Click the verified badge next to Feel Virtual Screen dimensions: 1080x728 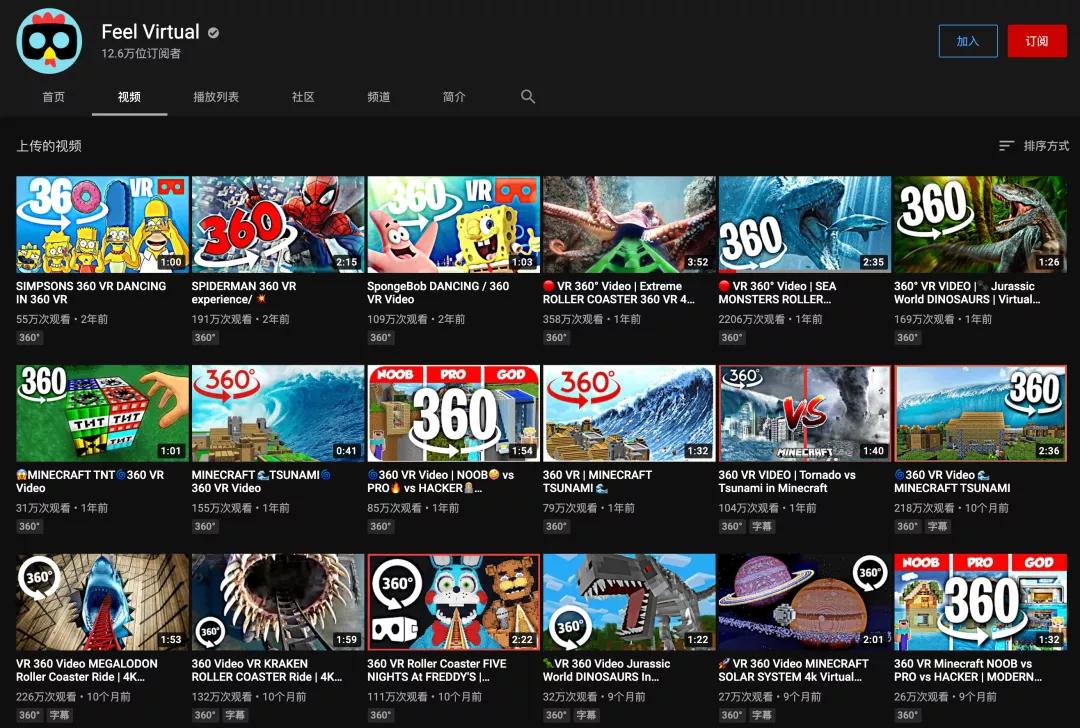(213, 33)
